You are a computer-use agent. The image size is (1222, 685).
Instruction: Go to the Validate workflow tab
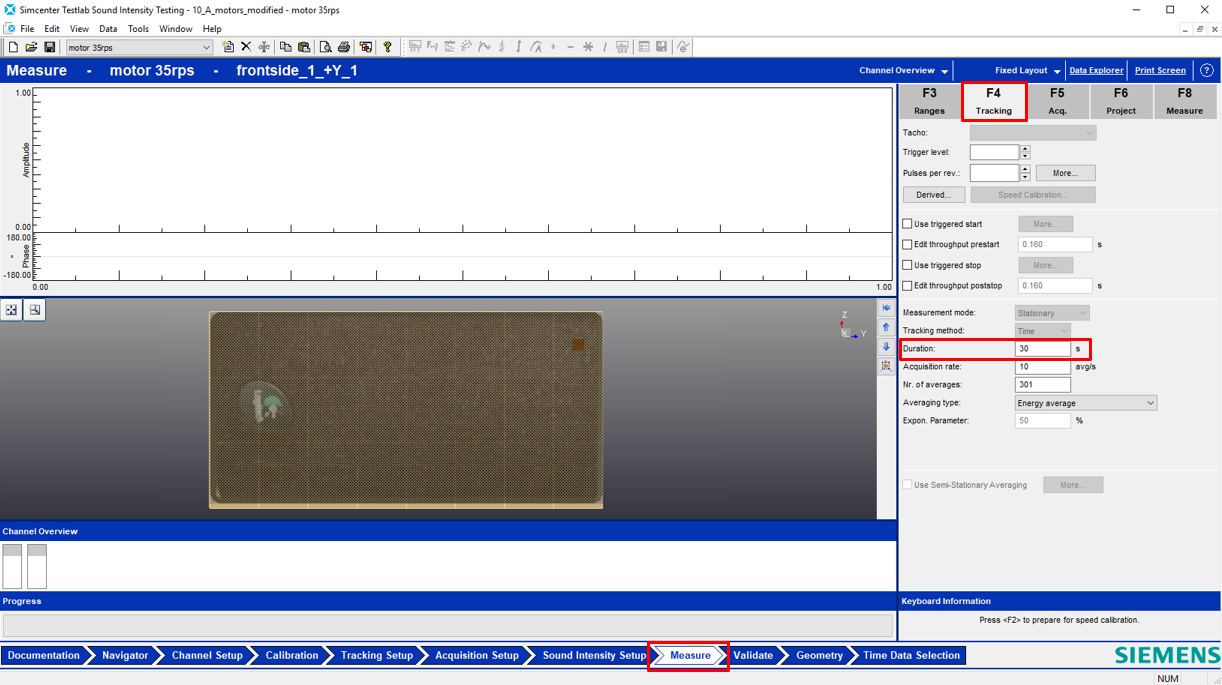point(752,656)
